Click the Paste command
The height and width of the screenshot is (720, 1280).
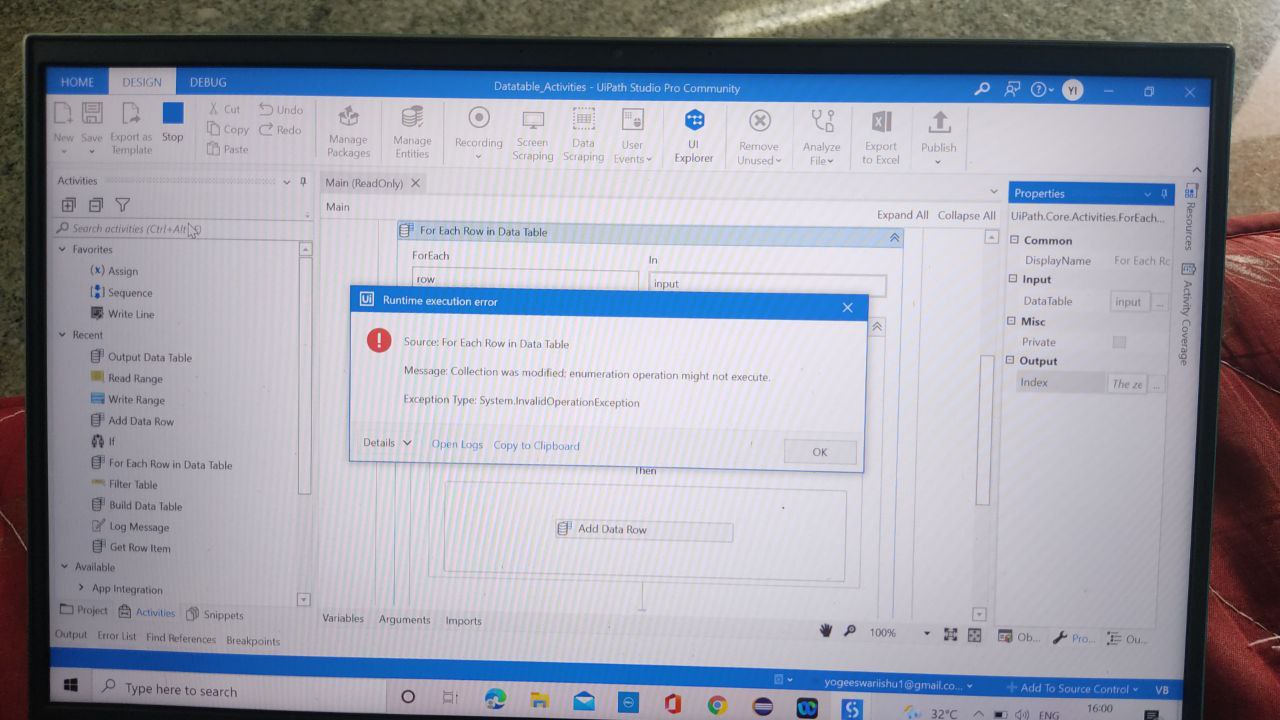[x=228, y=149]
